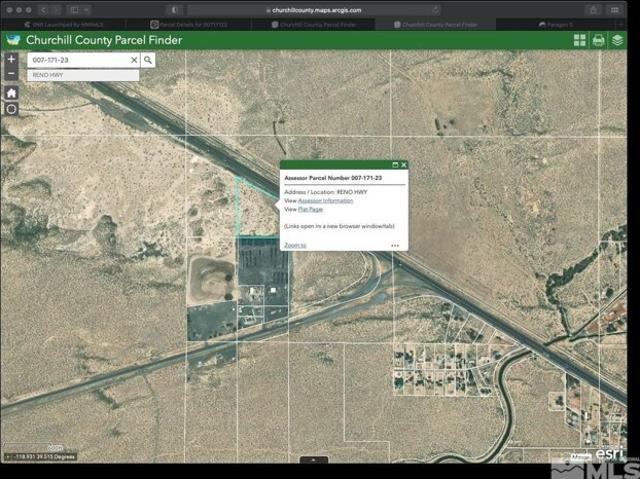The height and width of the screenshot is (479, 640).
Task: Zoom out on the map
Action: [x=11, y=75]
